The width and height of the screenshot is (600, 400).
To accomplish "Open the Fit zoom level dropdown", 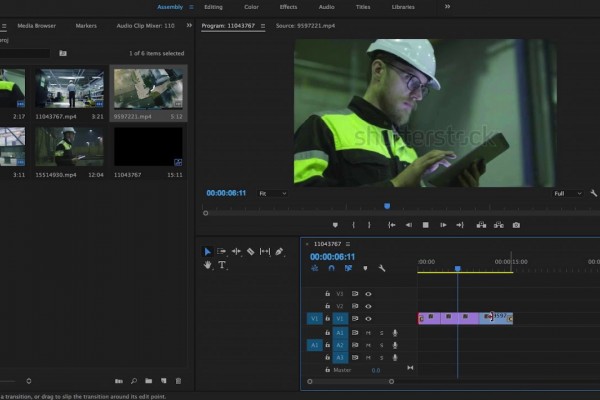I will (272, 193).
